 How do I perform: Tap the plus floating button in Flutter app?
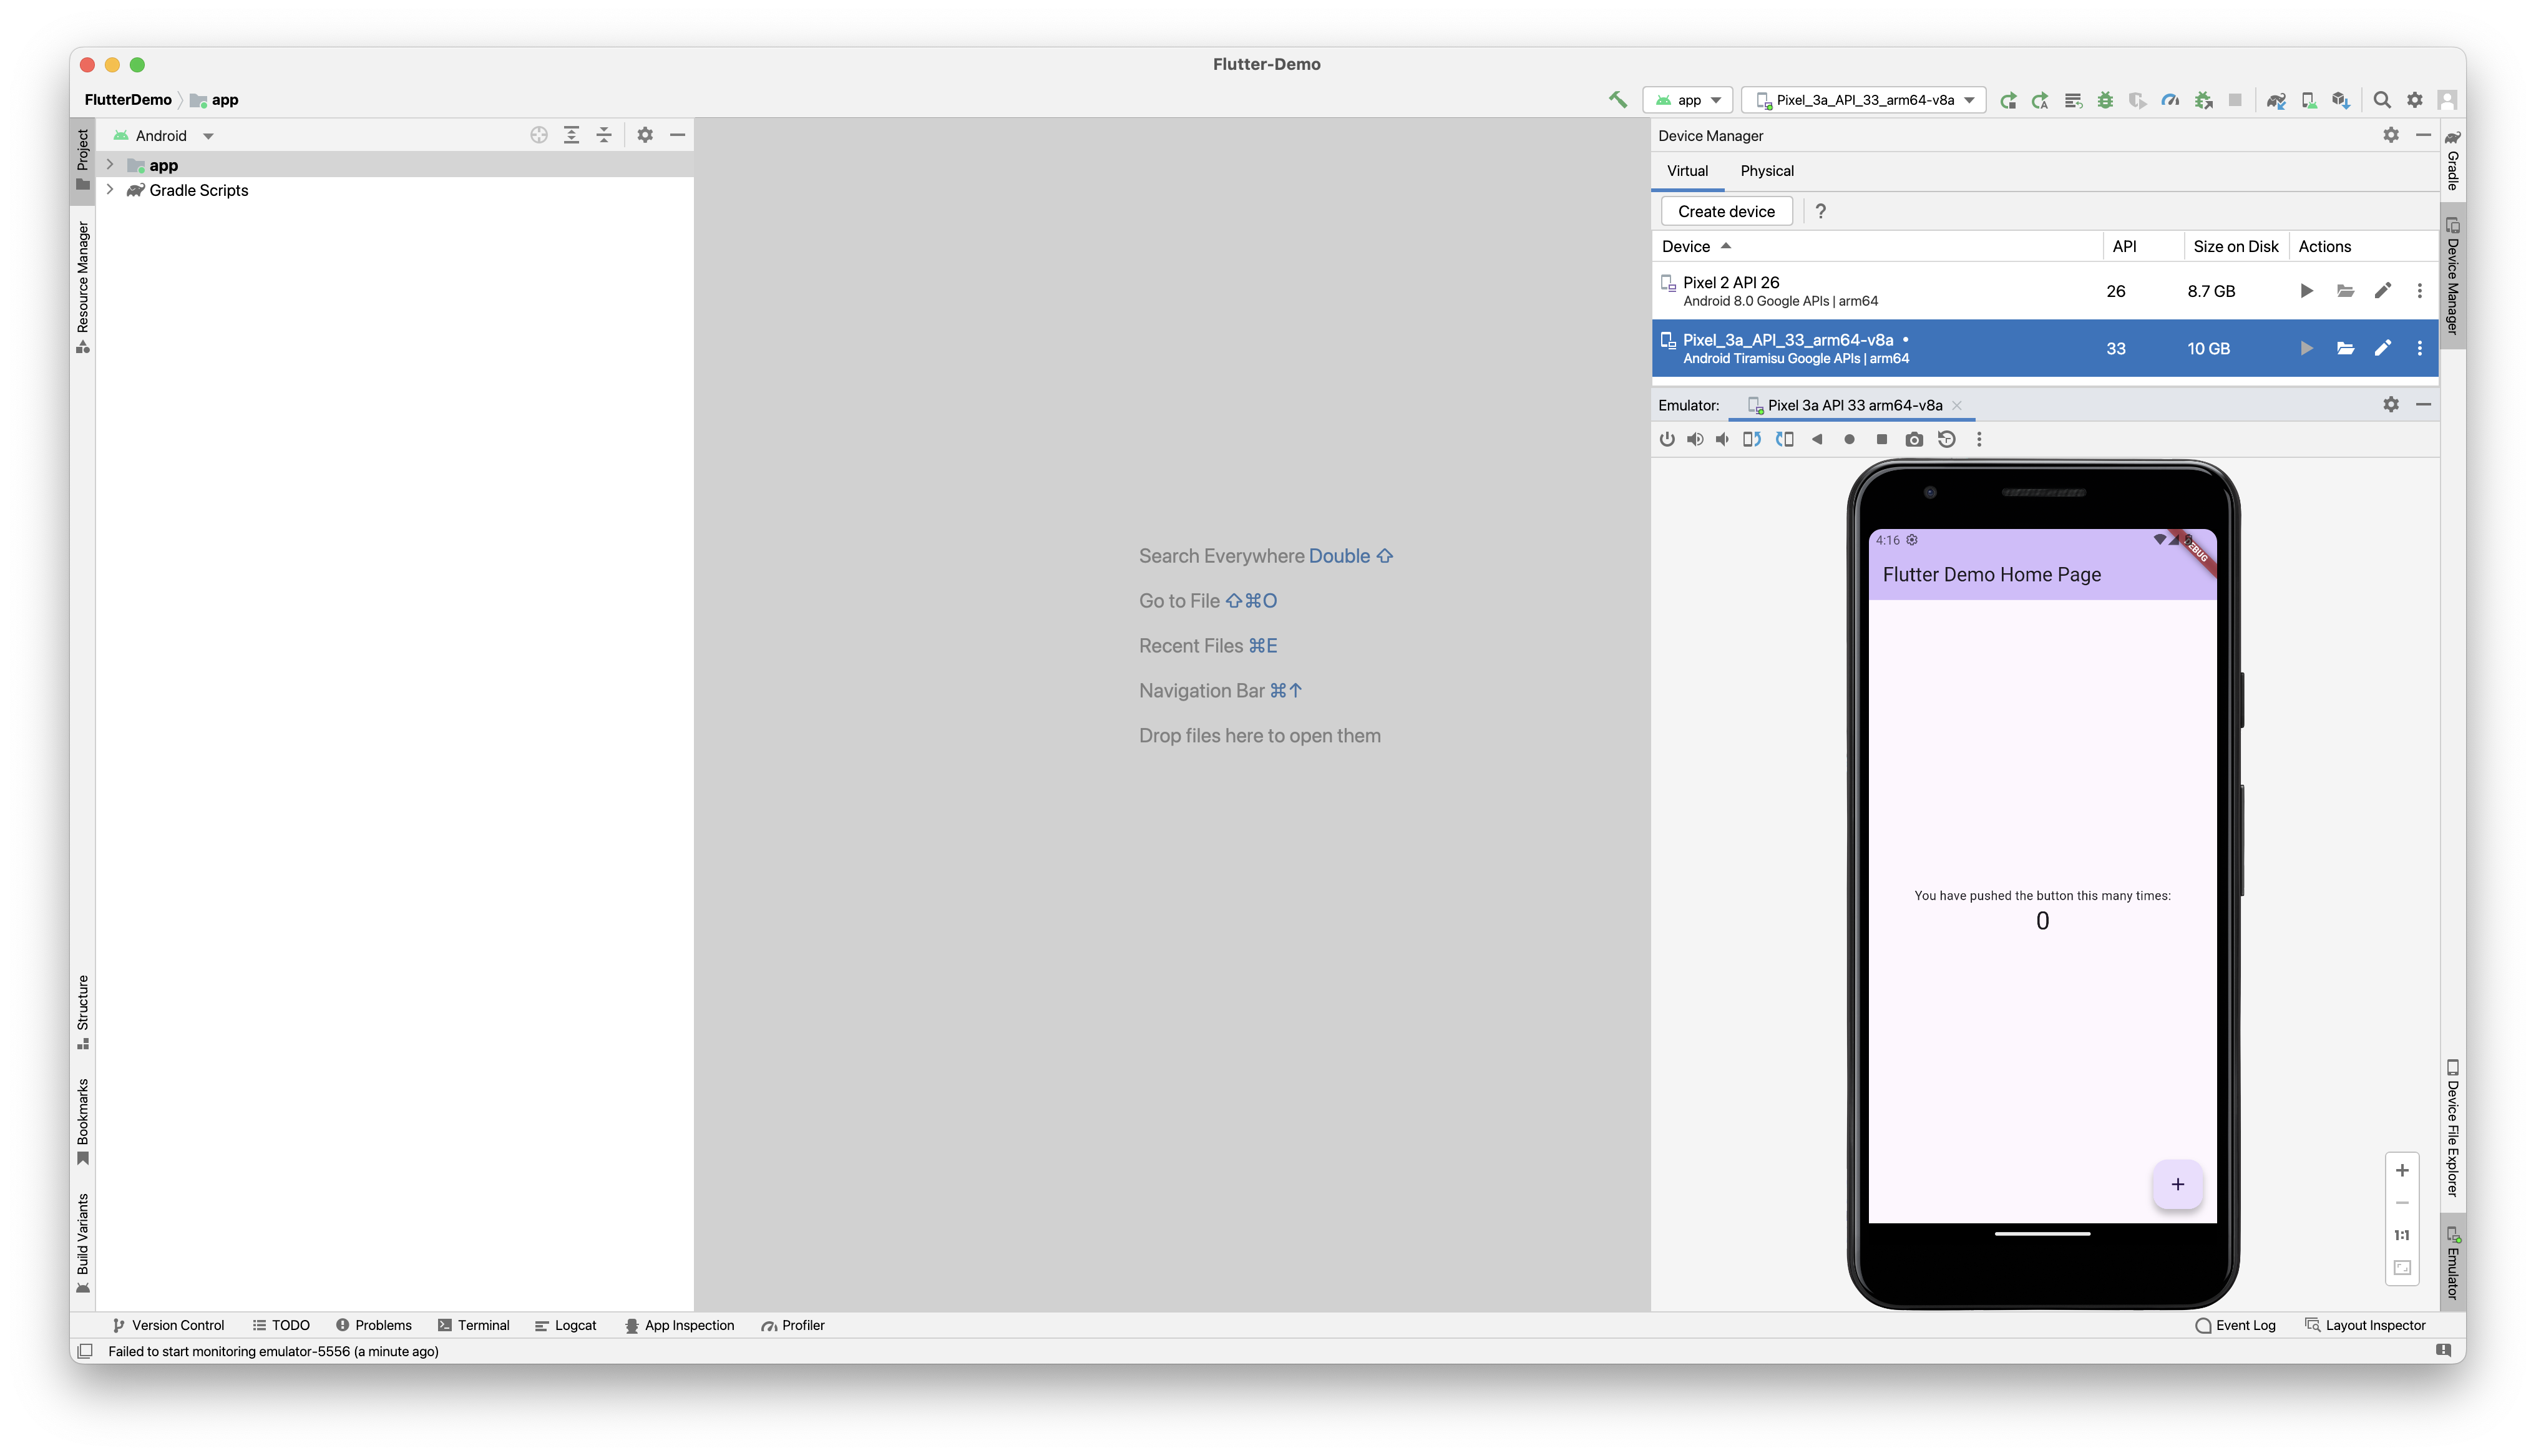(2177, 1185)
